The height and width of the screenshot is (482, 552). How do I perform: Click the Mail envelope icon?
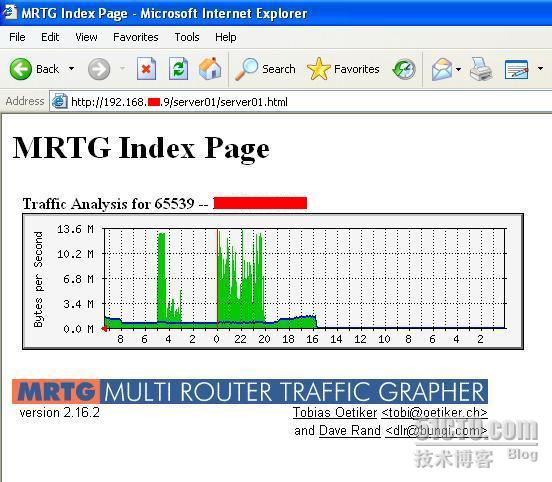tap(442, 69)
